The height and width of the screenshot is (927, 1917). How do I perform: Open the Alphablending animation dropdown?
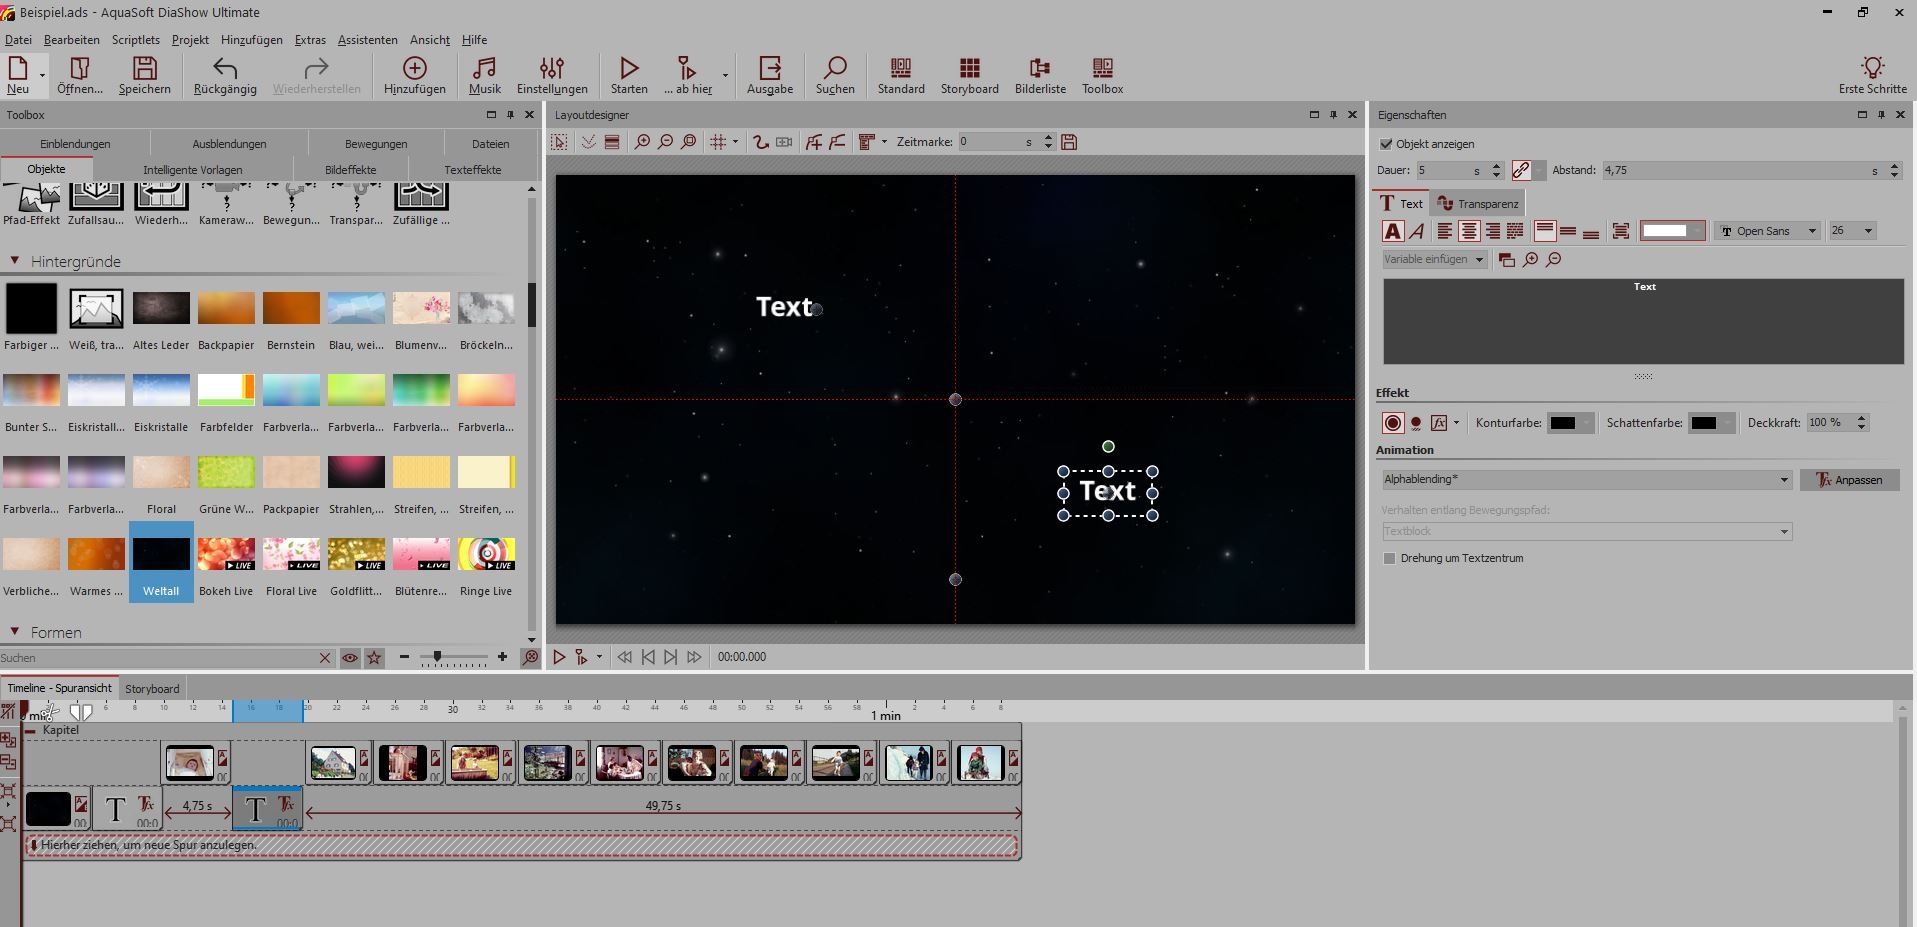click(1586, 480)
